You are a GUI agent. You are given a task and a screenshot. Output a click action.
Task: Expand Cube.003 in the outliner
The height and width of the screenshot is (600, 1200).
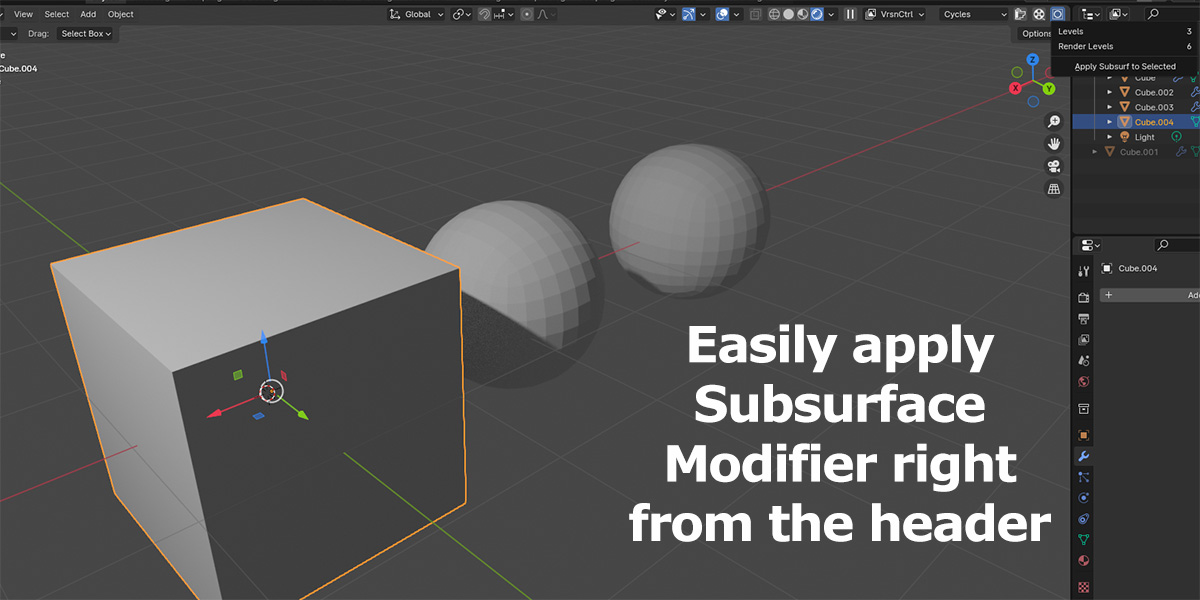pyautogui.click(x=1109, y=107)
